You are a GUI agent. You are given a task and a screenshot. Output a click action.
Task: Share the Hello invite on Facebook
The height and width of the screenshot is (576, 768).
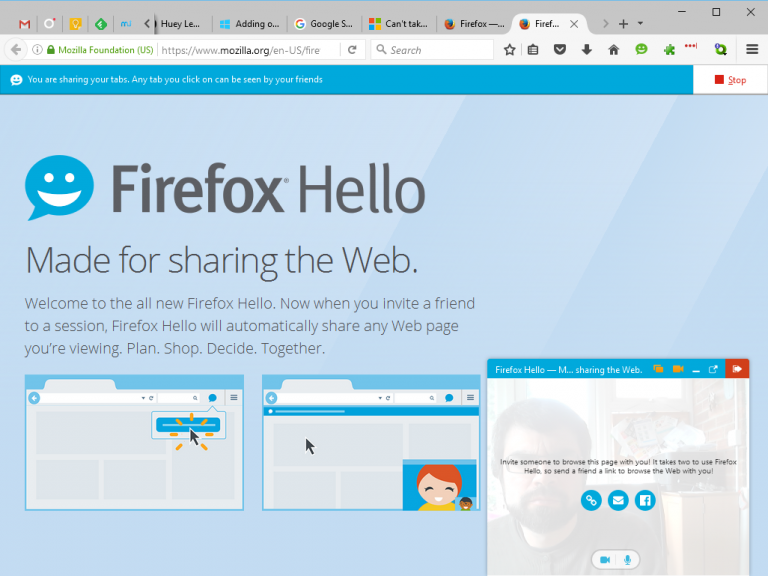tap(645, 500)
